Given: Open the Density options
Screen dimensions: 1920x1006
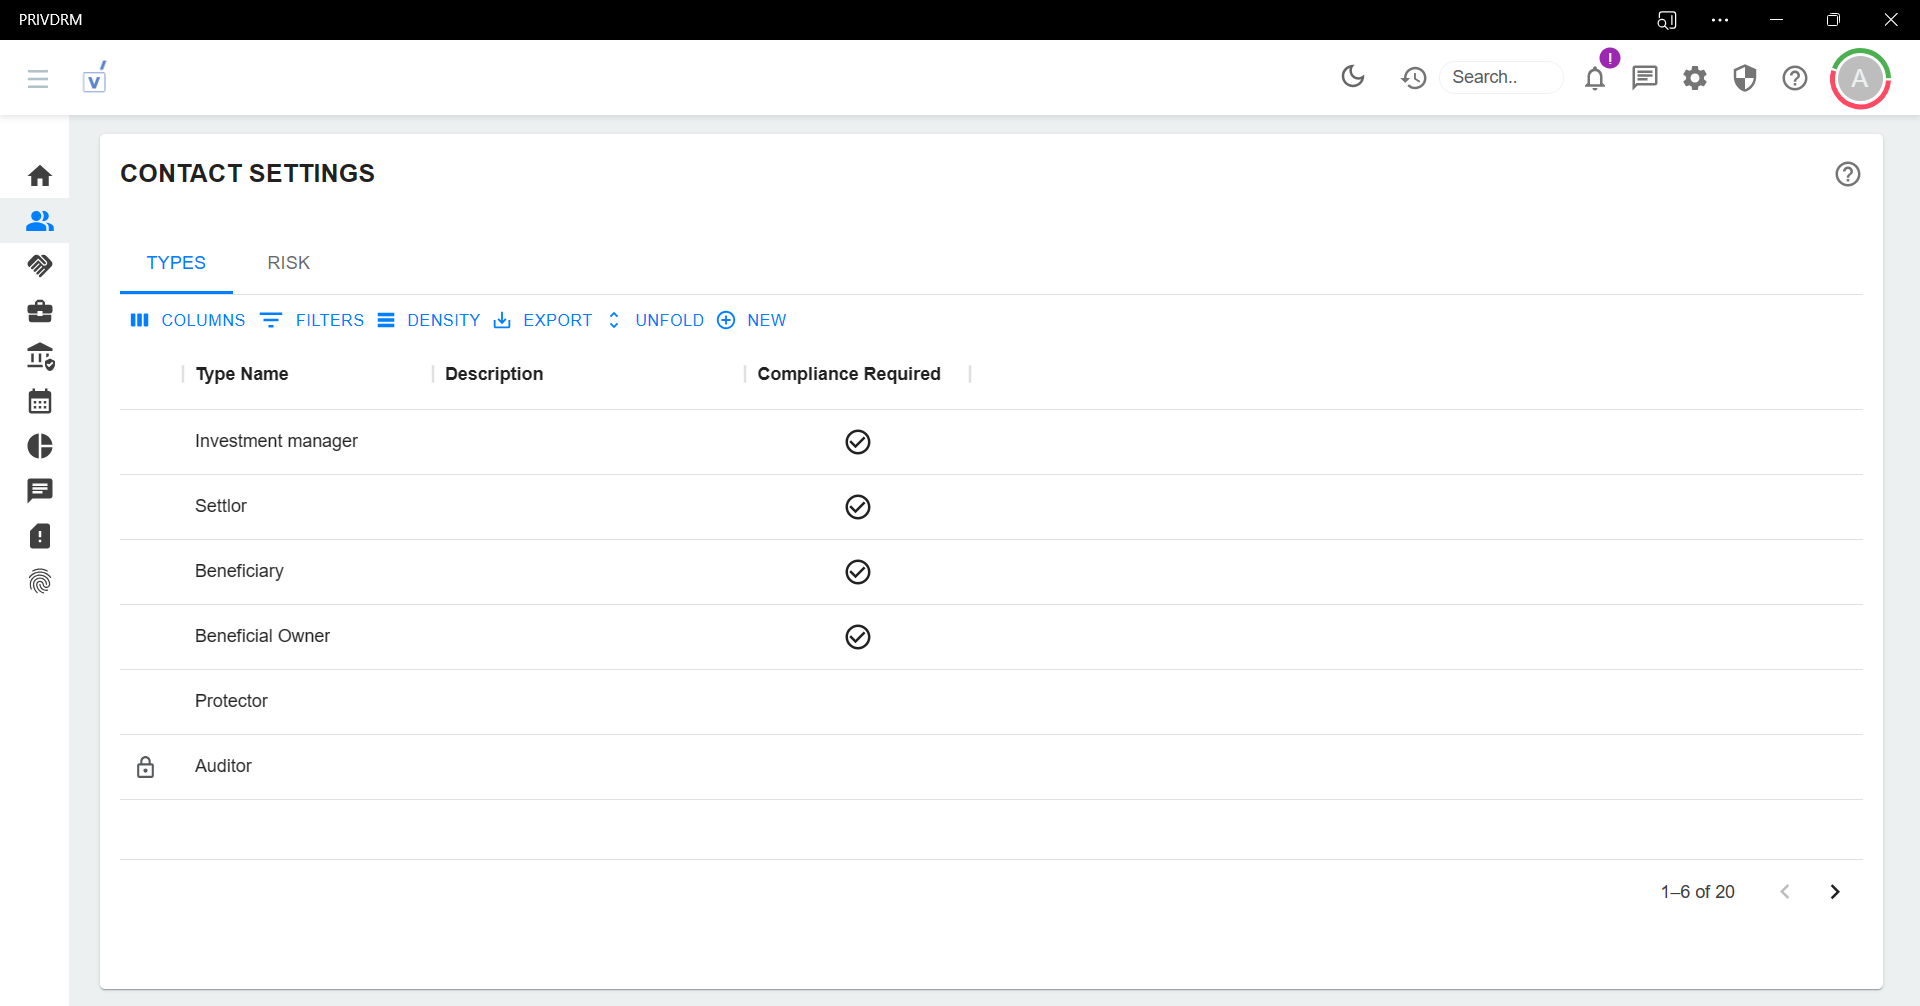Looking at the screenshot, I should pos(429,320).
